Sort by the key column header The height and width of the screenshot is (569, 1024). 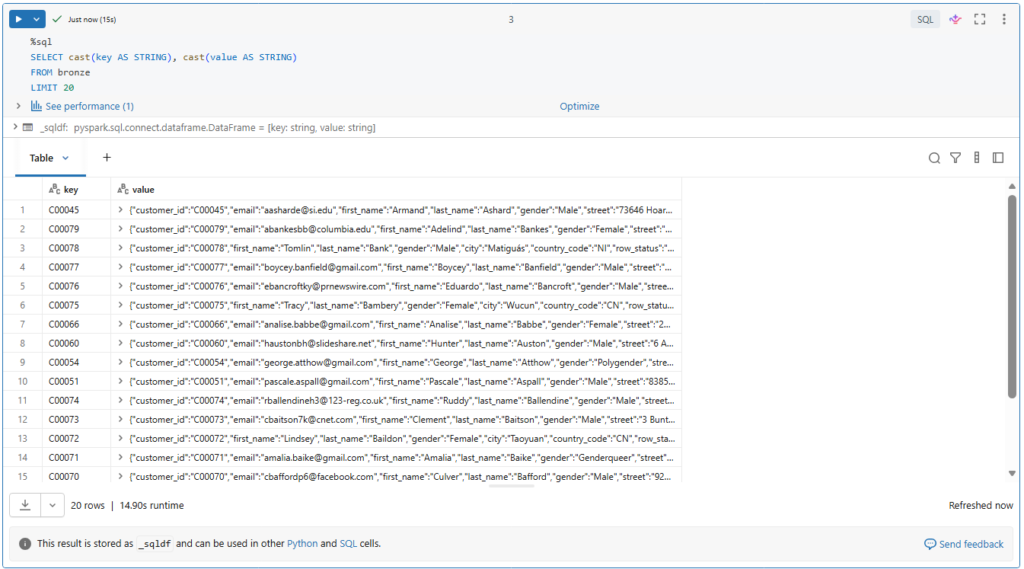[x=70, y=189]
